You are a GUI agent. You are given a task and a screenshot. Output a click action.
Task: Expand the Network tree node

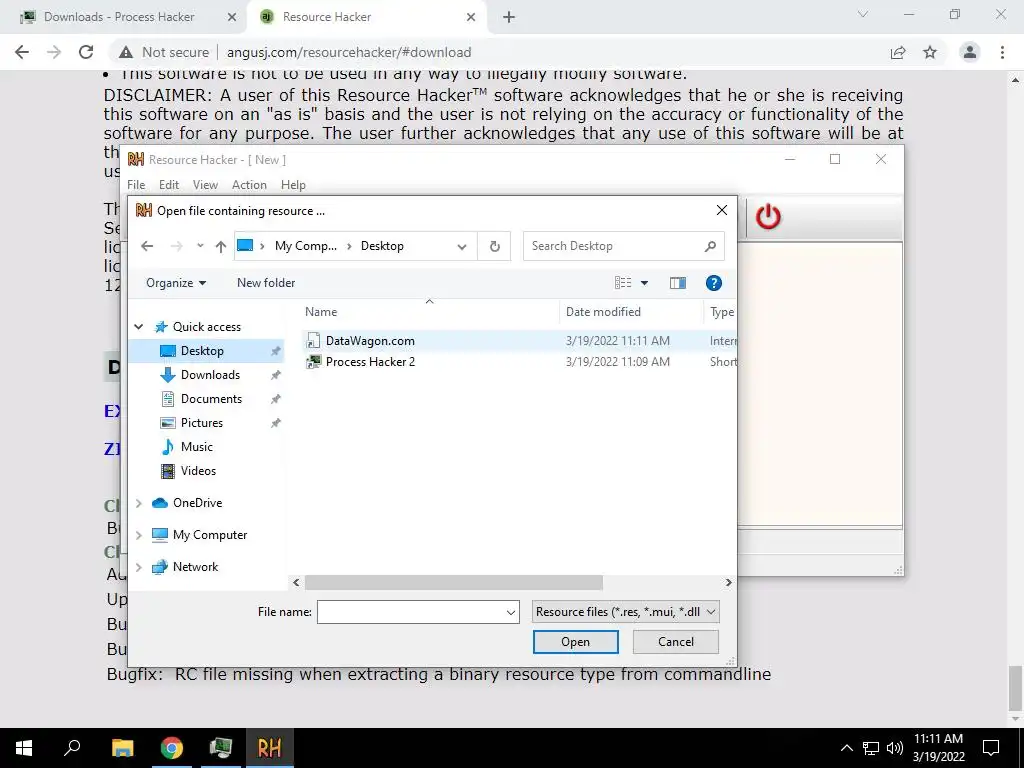click(x=138, y=568)
